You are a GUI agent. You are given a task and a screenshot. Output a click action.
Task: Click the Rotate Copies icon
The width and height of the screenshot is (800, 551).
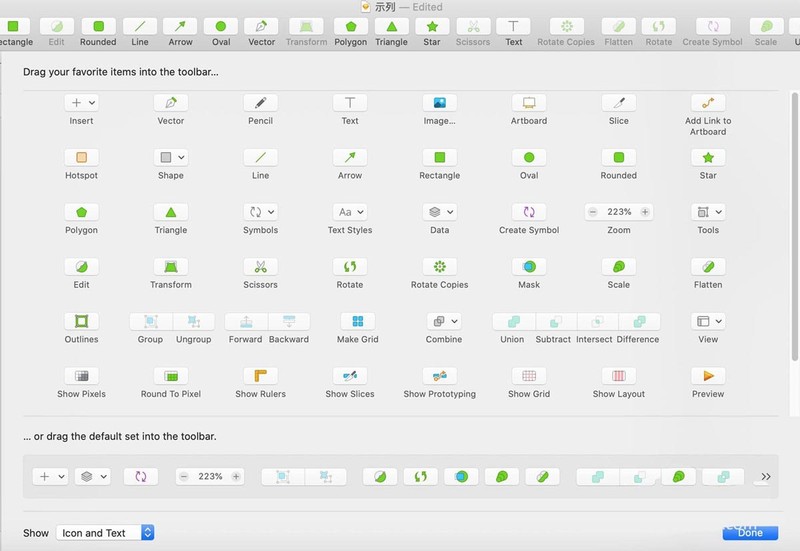point(439,267)
